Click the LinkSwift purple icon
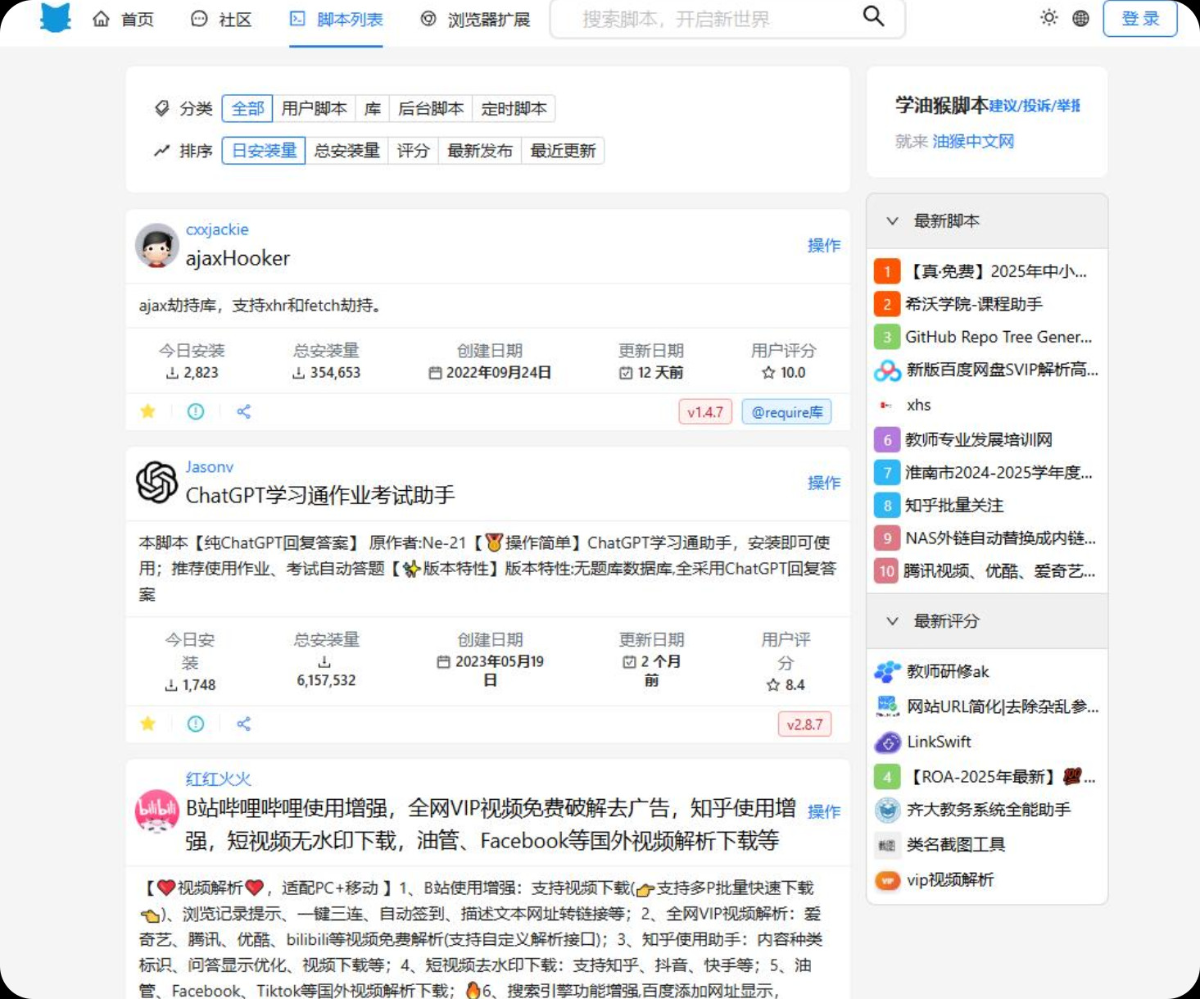 [x=887, y=742]
